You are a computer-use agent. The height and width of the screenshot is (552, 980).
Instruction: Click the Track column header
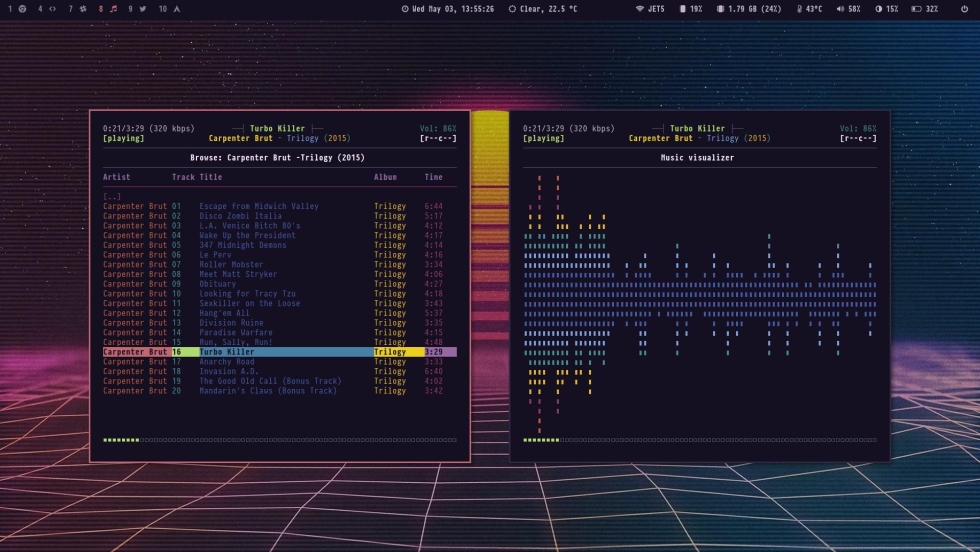pos(183,177)
